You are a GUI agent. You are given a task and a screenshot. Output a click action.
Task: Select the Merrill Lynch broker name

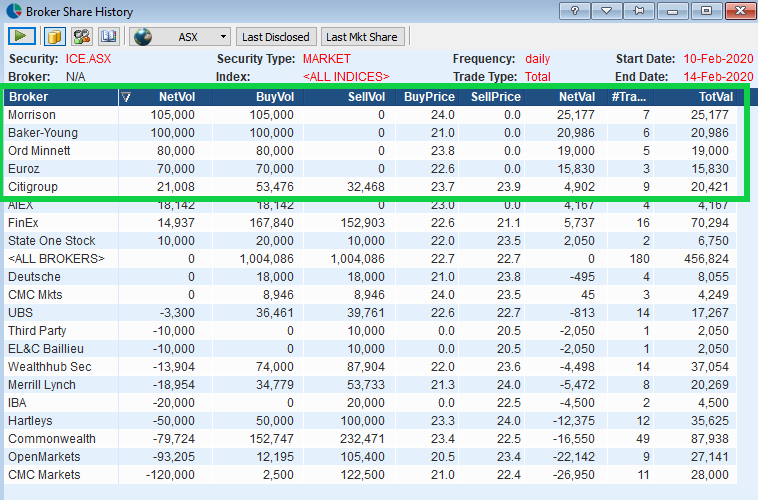point(42,385)
